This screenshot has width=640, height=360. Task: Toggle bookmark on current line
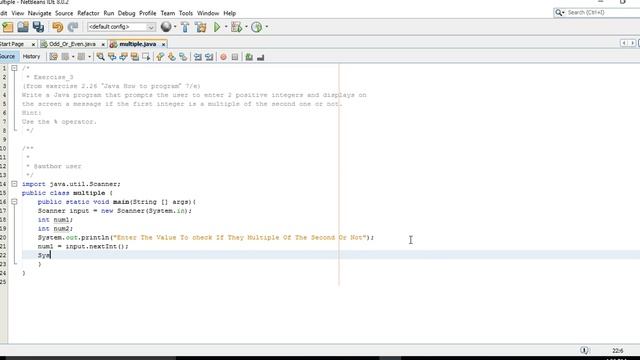tap(183, 57)
